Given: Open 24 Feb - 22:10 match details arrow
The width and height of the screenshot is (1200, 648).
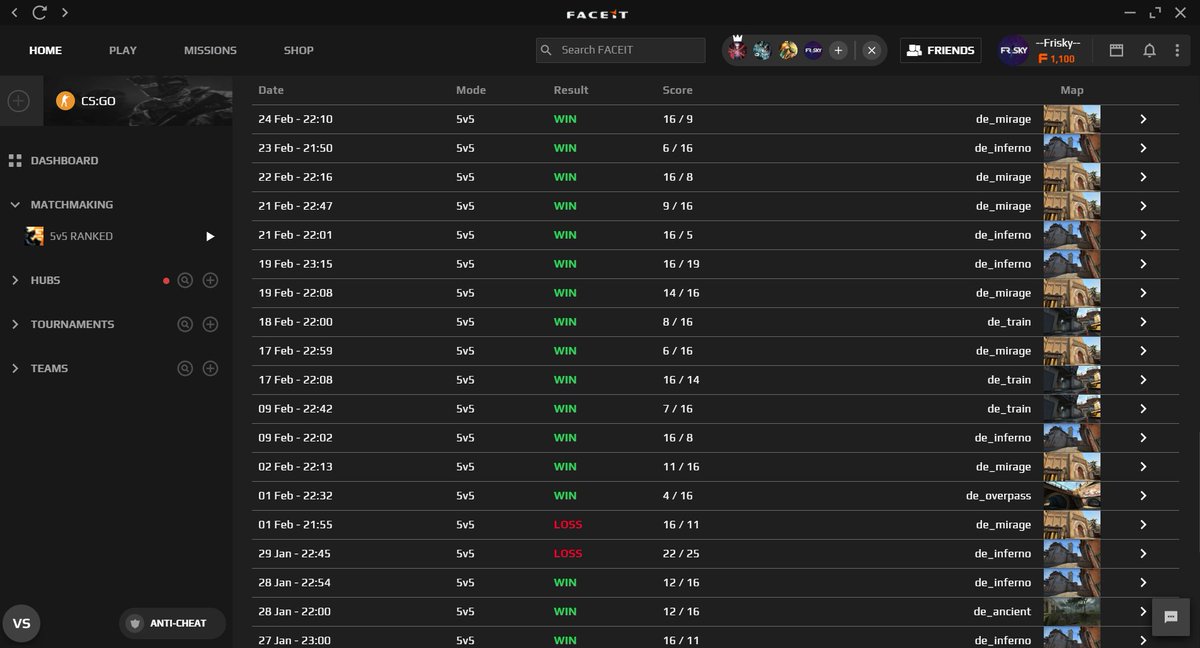Looking at the screenshot, I should [1143, 119].
